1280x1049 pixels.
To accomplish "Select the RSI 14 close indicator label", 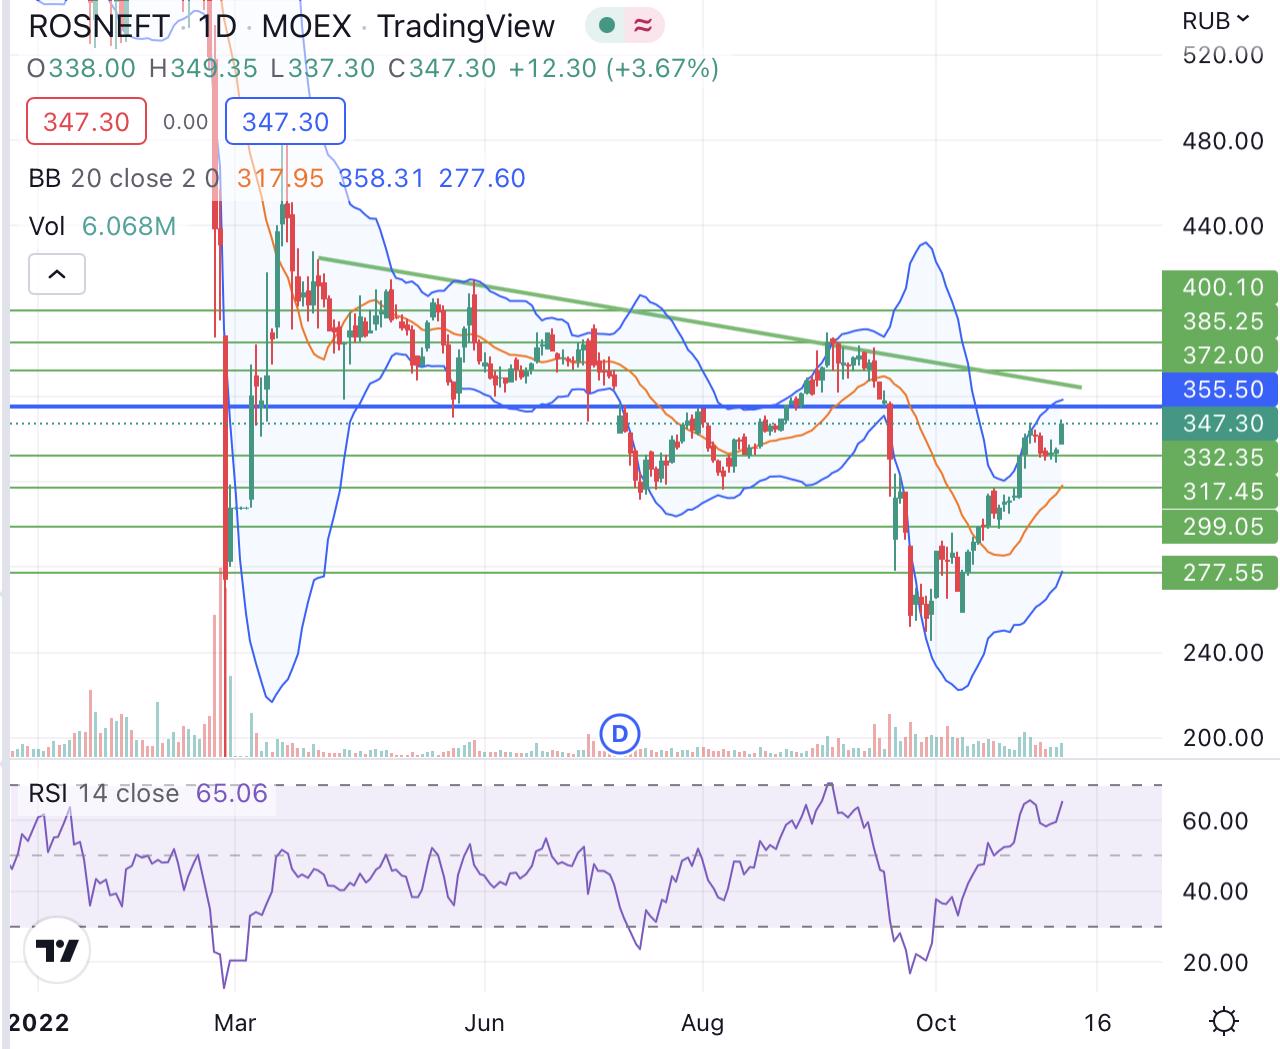I will coord(103,793).
